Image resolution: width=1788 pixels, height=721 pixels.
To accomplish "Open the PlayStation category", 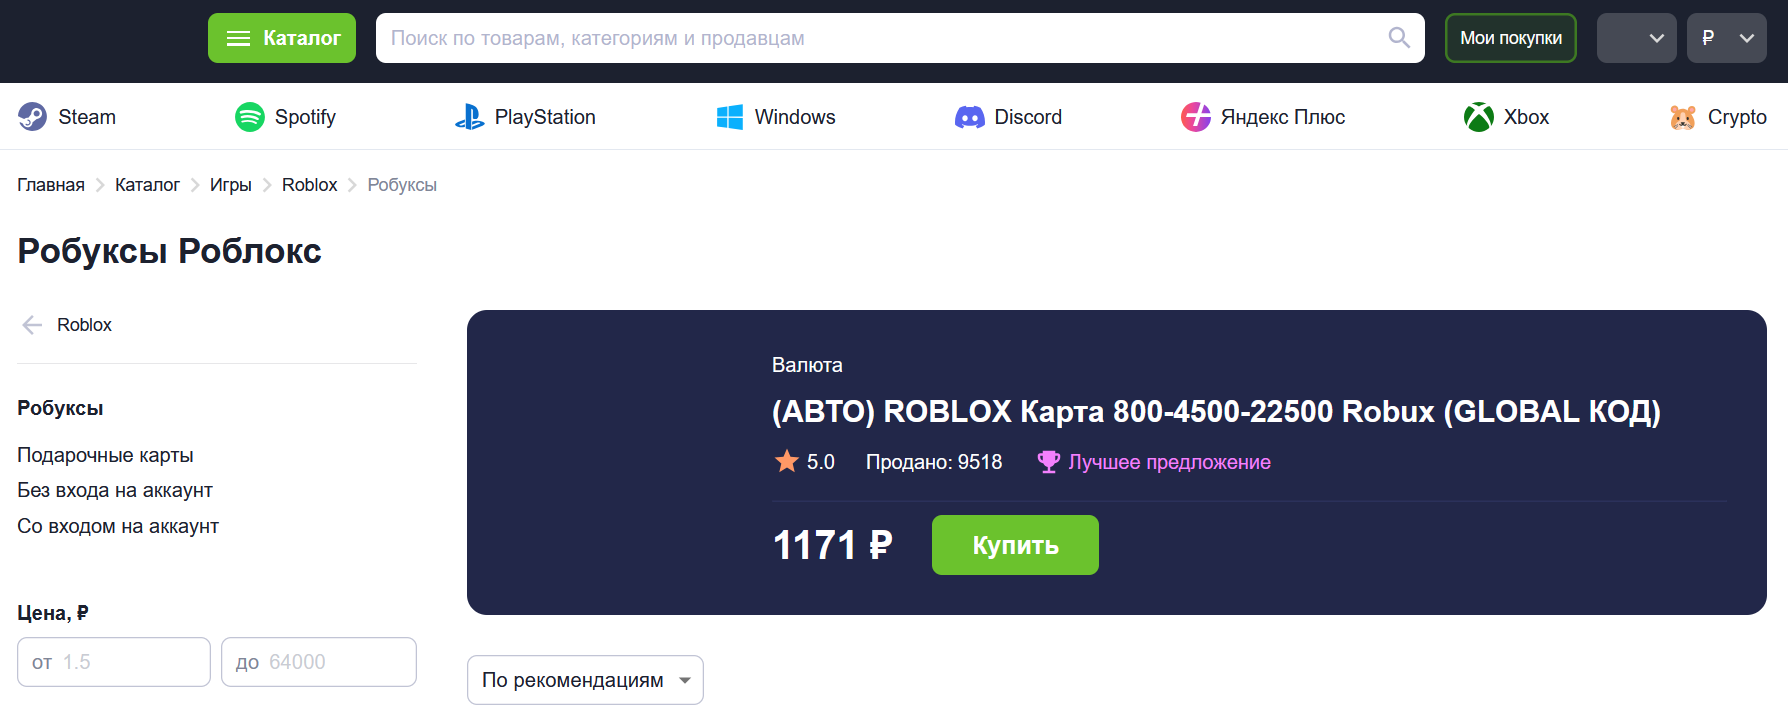I will pos(525,117).
